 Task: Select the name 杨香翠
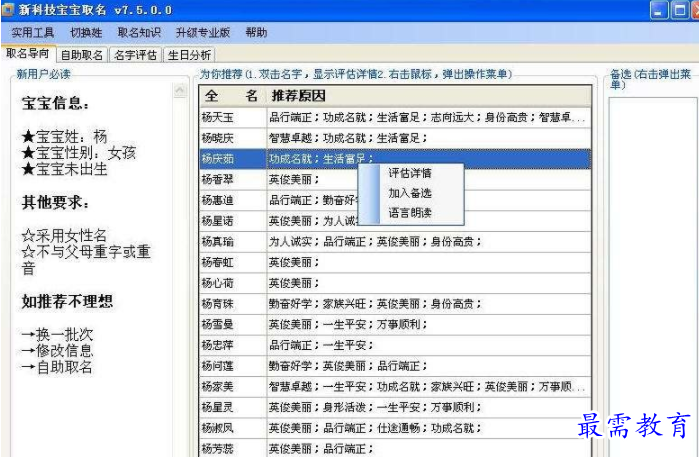click(x=218, y=179)
